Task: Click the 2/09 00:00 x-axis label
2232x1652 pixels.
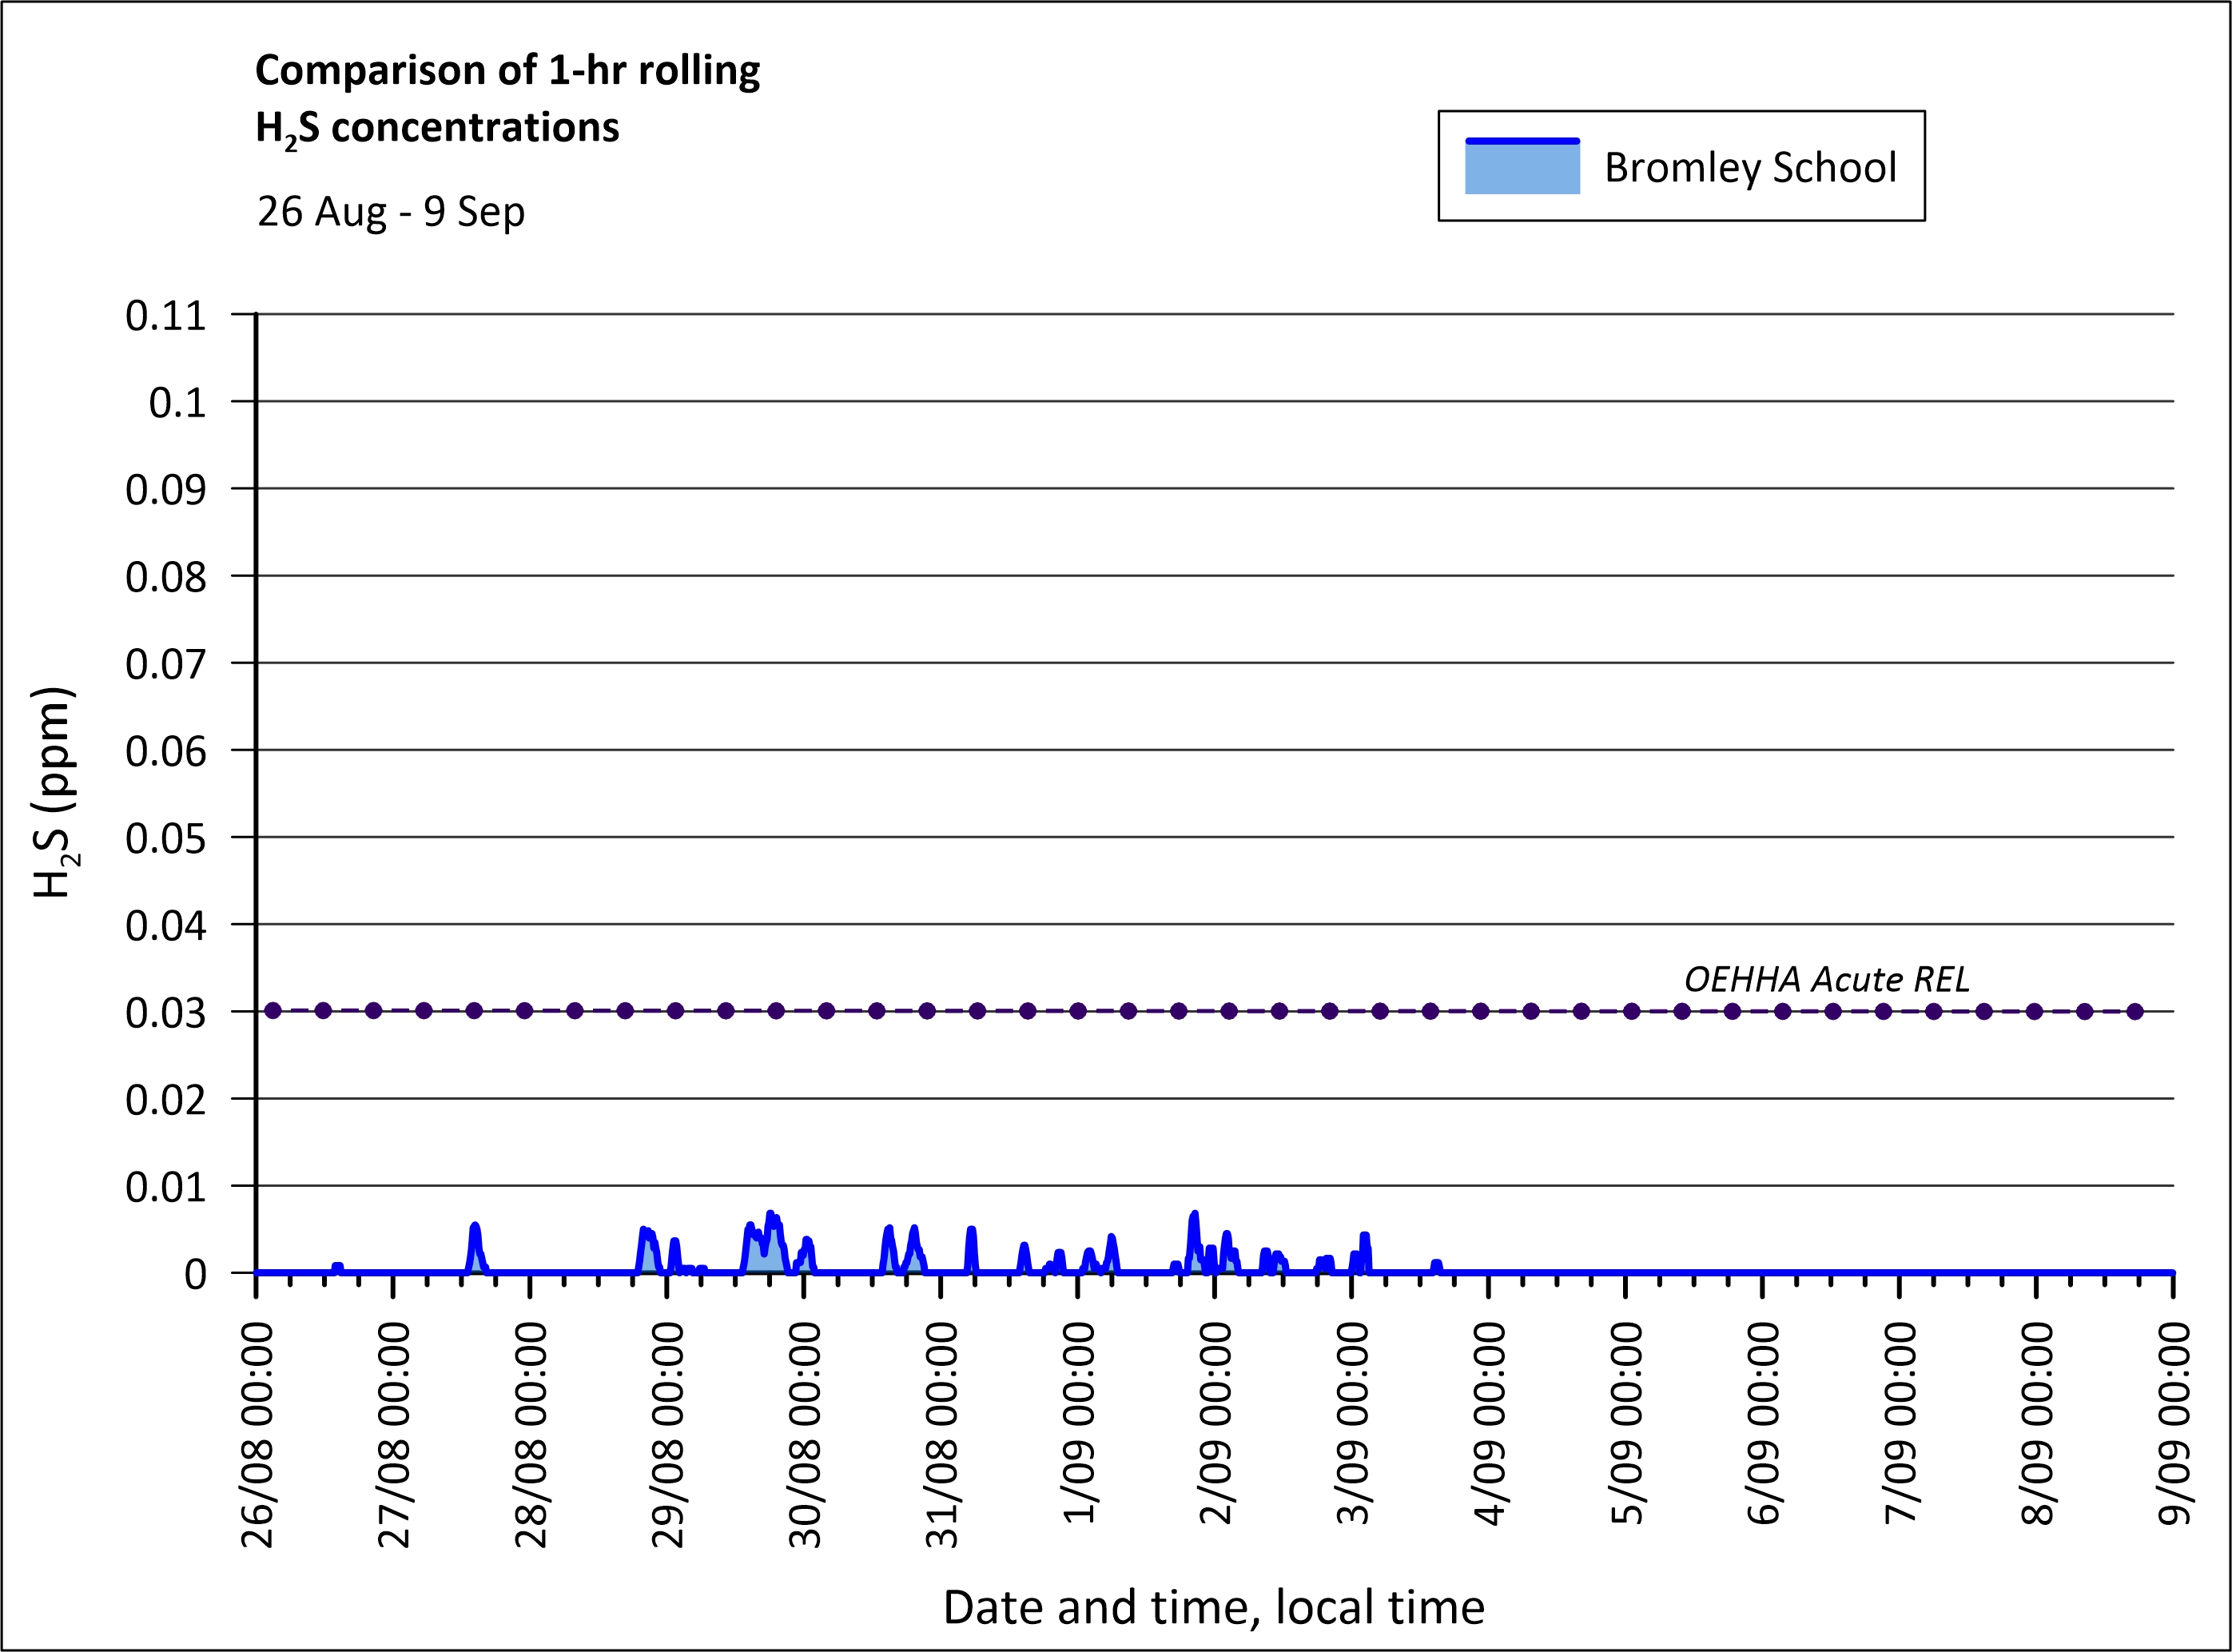Action: tap(1216, 1423)
